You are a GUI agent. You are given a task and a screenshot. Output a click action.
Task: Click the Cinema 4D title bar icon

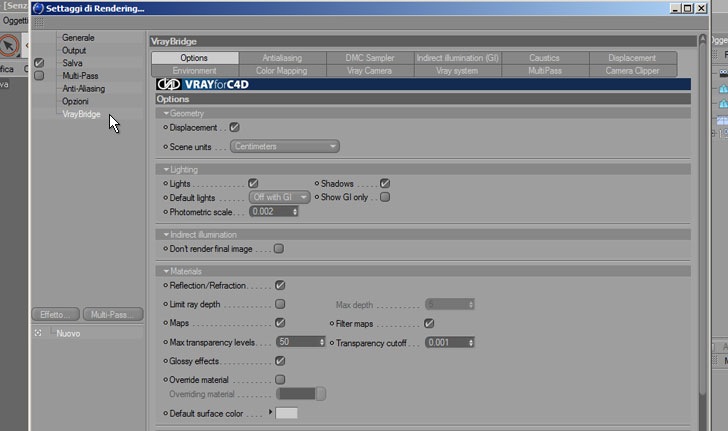[39, 8]
